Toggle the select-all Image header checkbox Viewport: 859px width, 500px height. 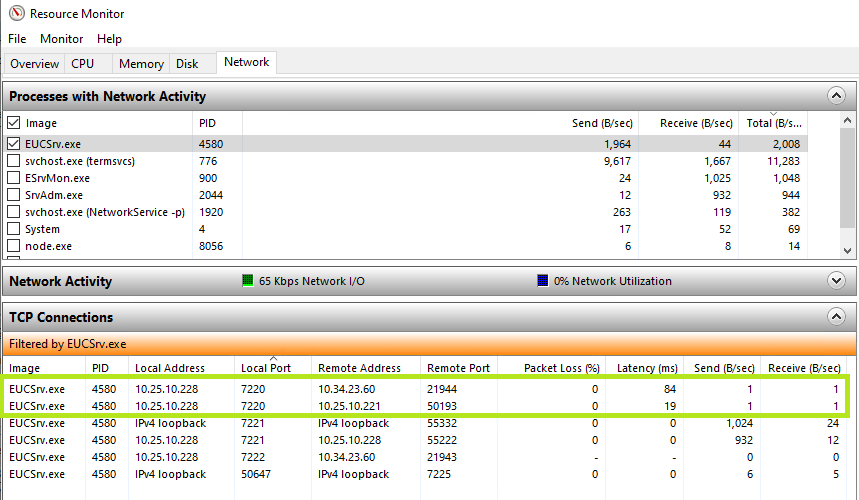(x=14, y=123)
